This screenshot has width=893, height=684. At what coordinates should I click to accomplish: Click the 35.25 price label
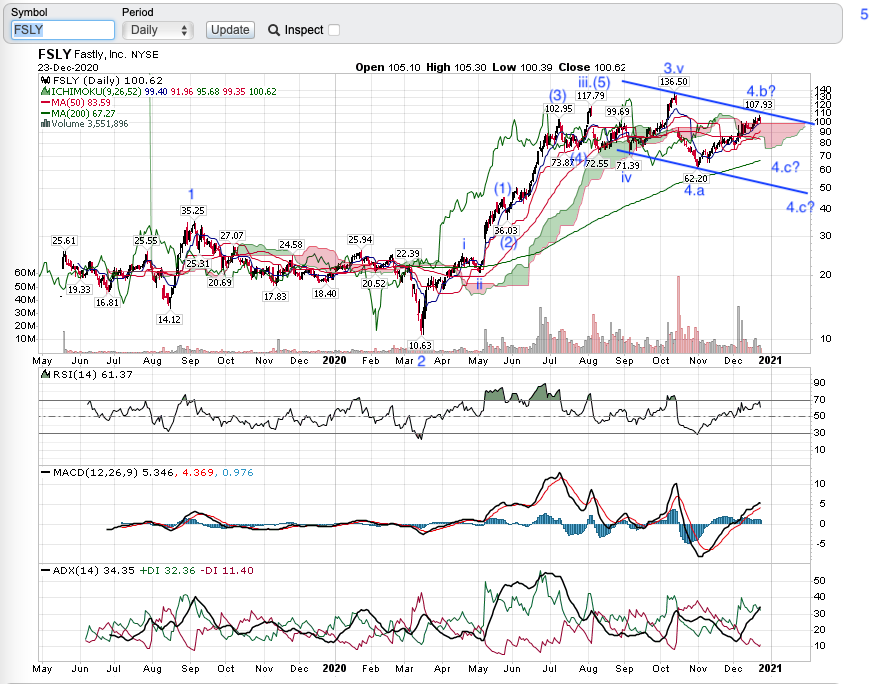point(192,211)
